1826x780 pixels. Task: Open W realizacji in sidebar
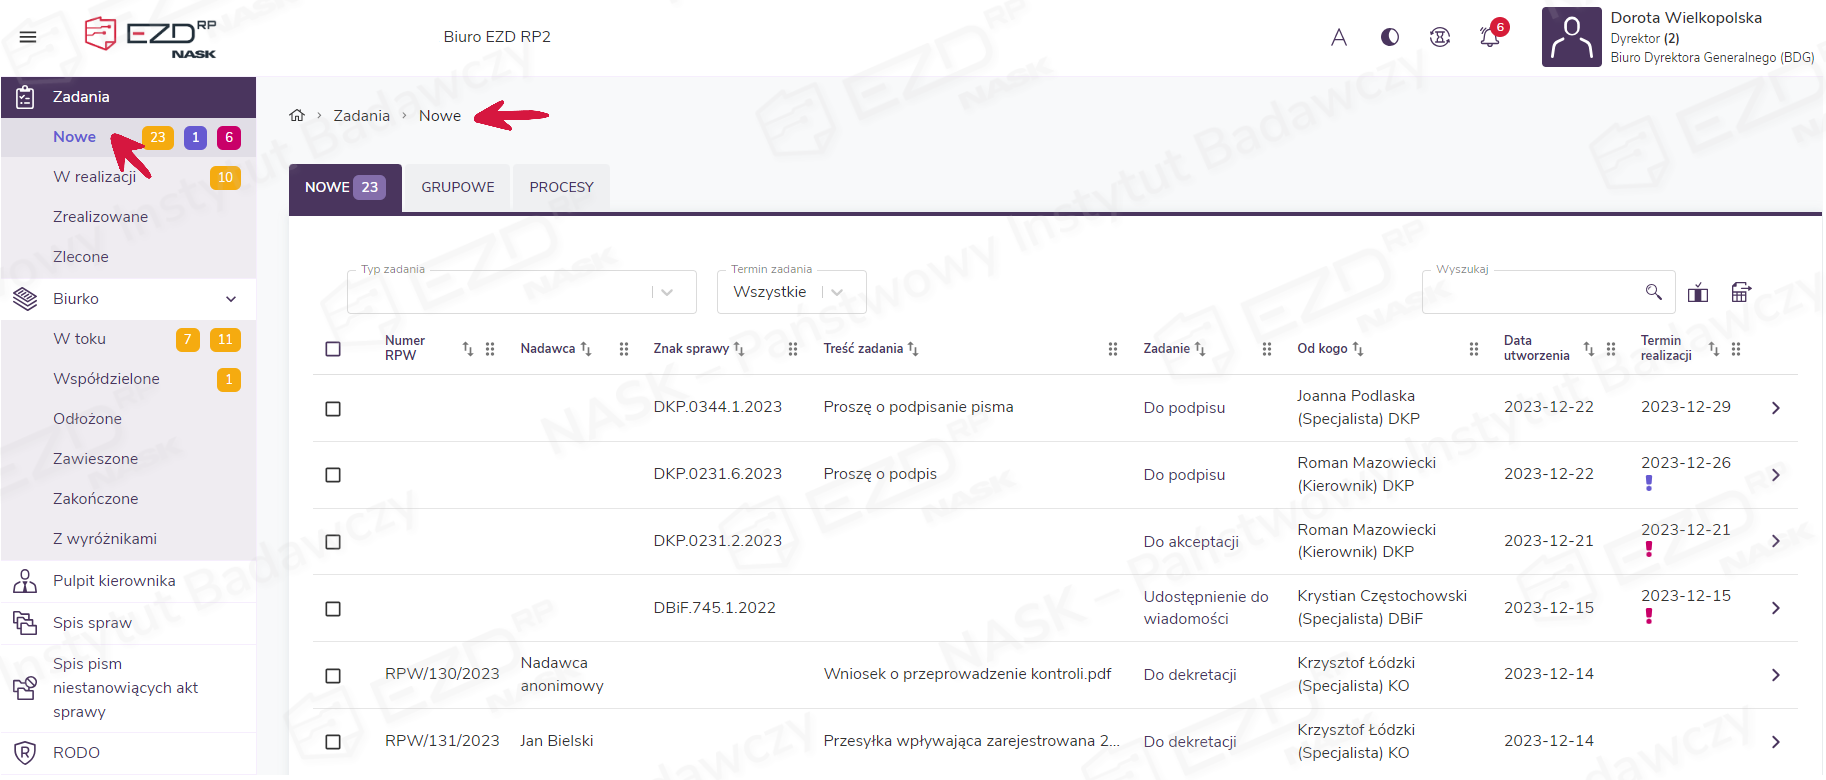(95, 177)
